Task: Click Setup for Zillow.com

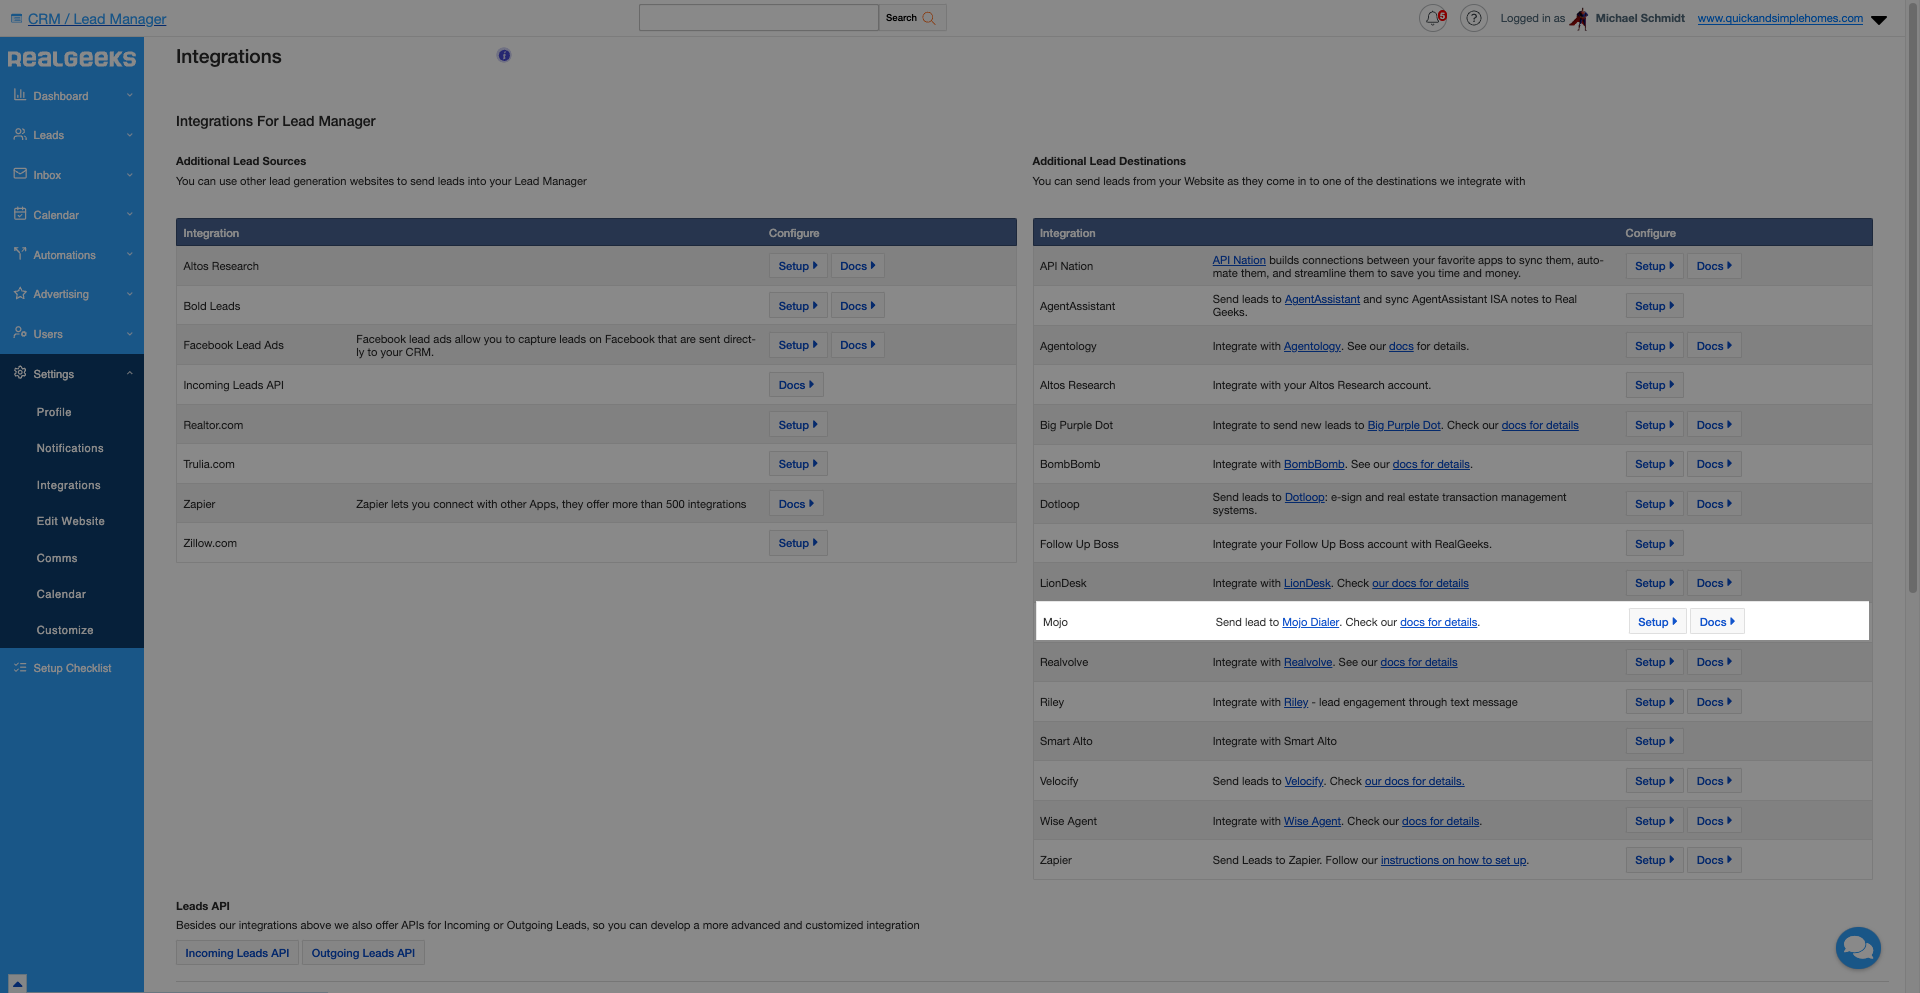Action: click(798, 543)
